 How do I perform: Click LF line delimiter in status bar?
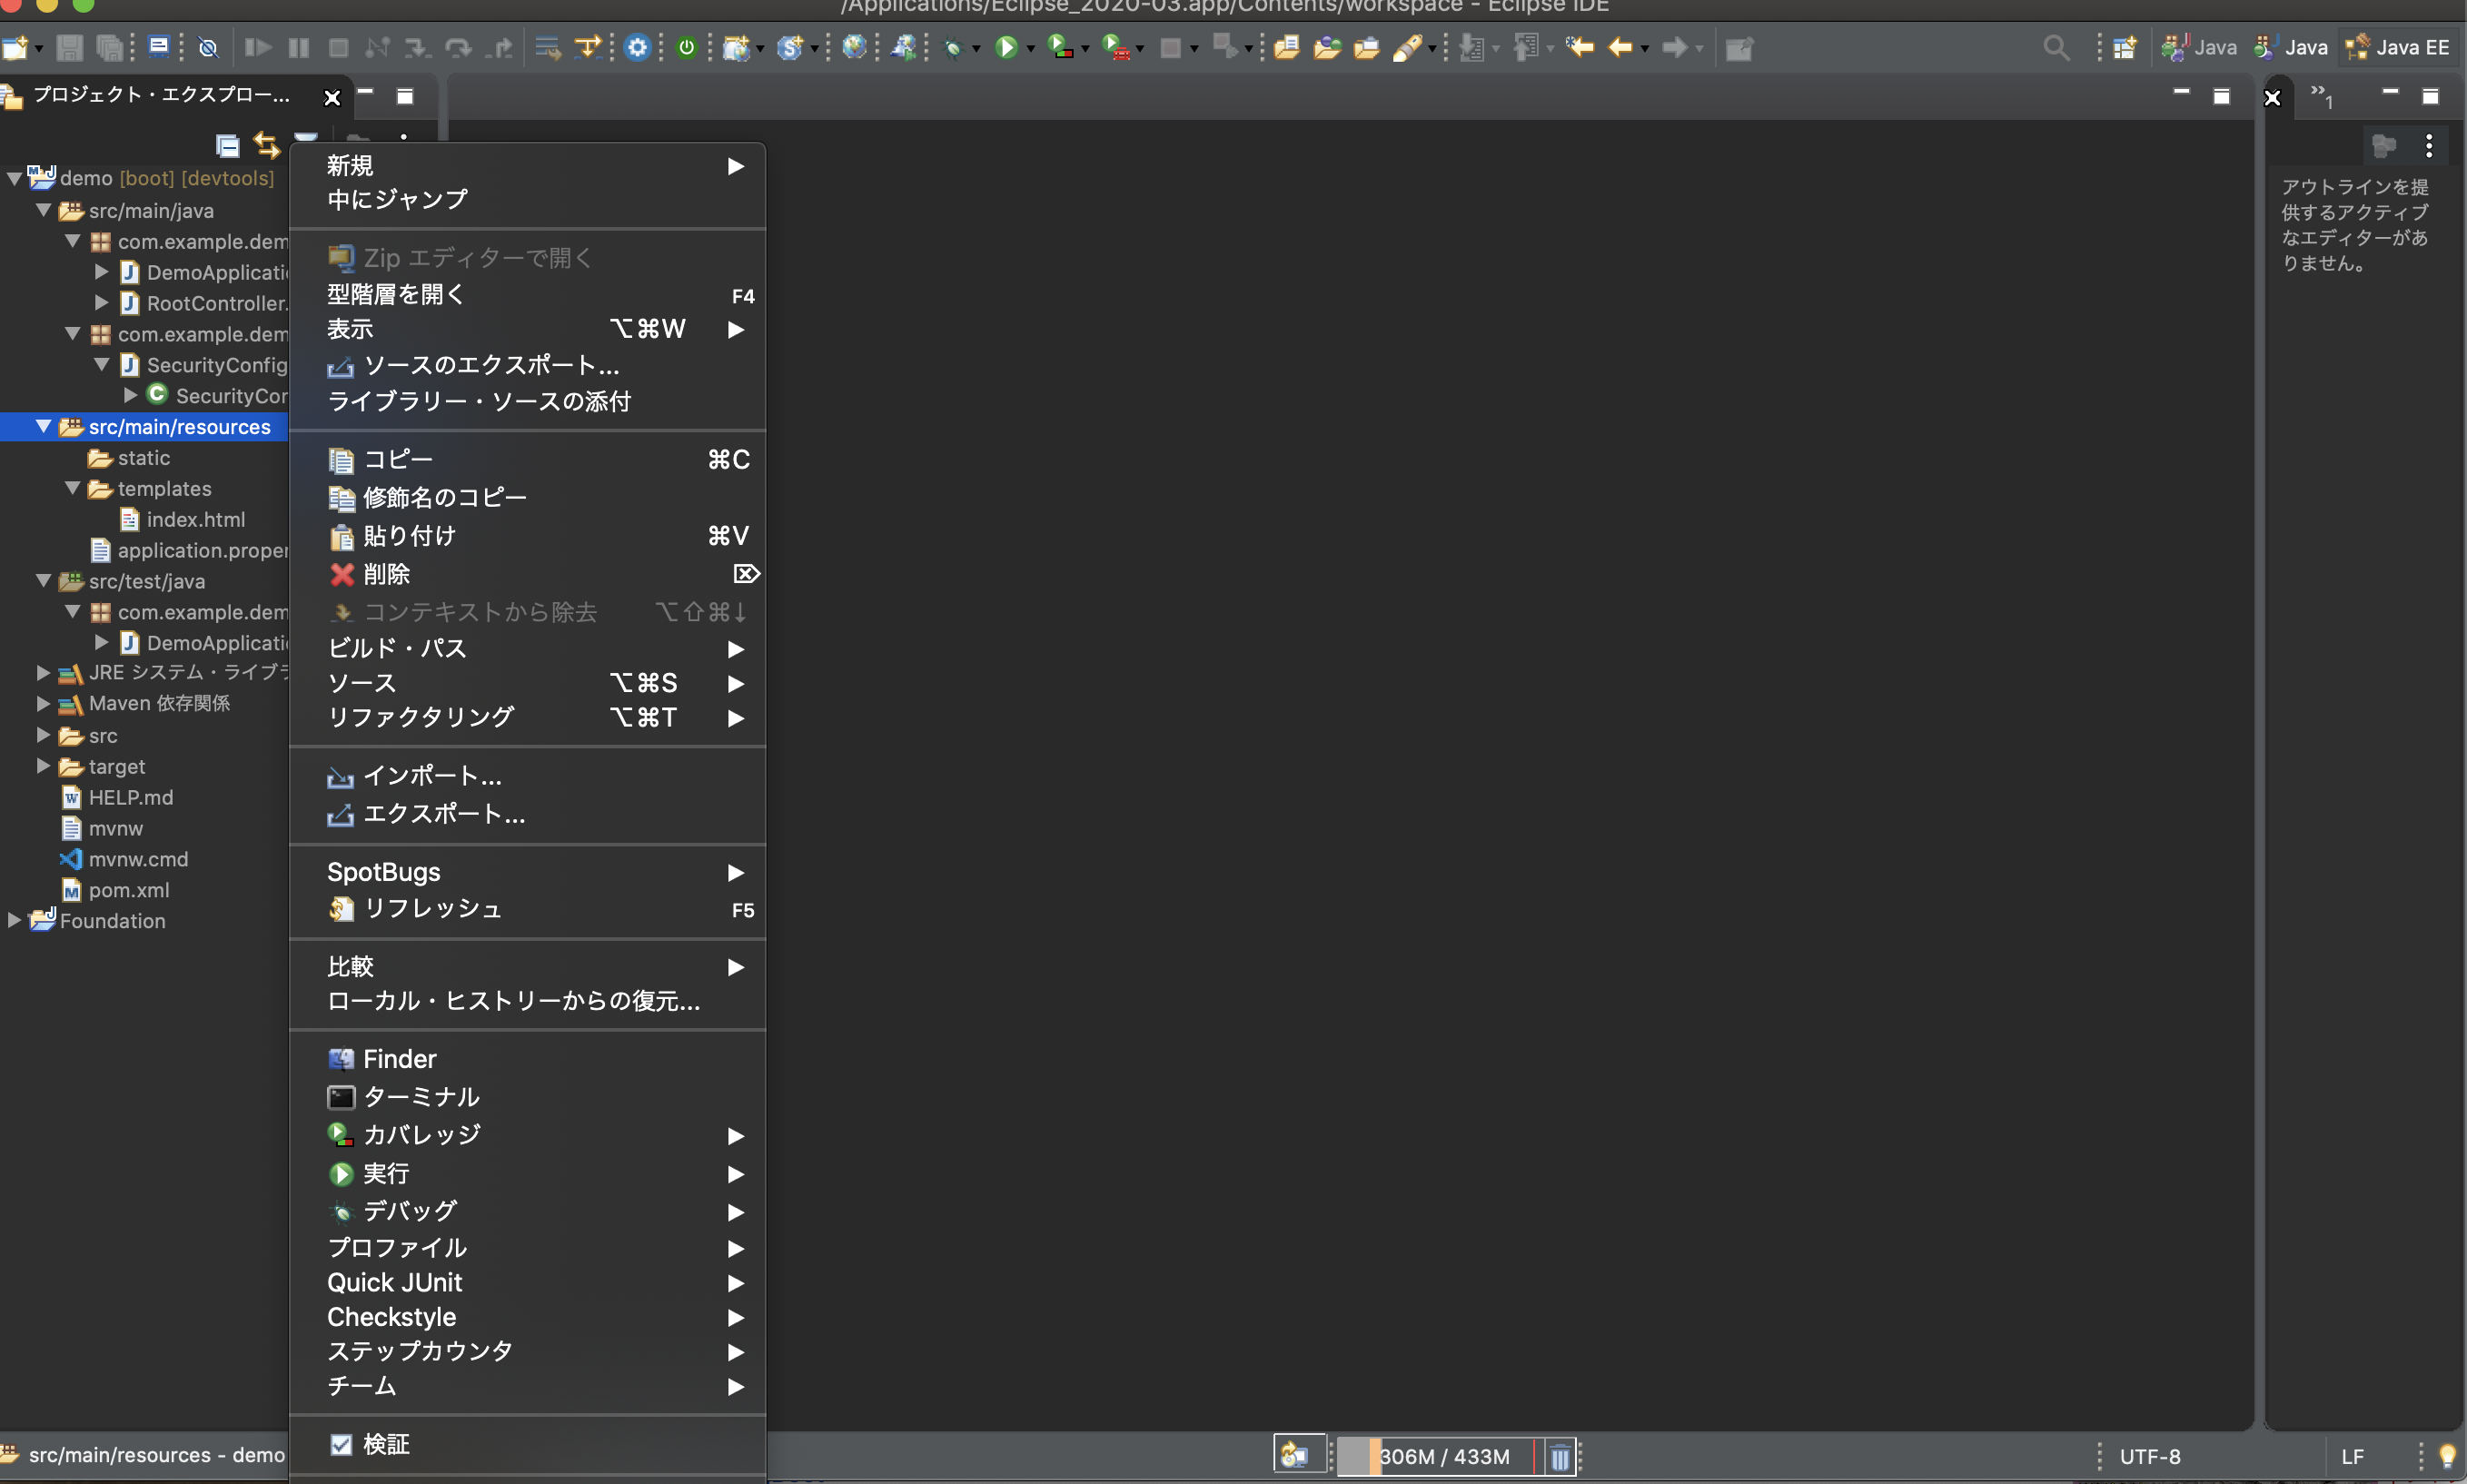tap(2352, 1457)
